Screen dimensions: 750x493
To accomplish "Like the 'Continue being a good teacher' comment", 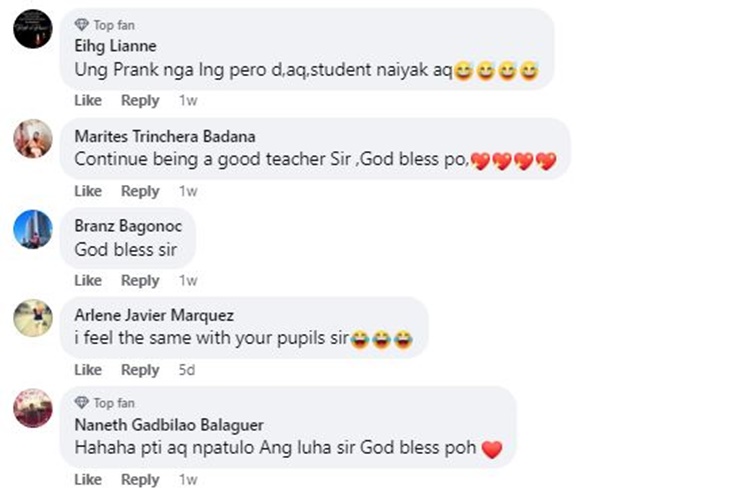I will pos(88,191).
